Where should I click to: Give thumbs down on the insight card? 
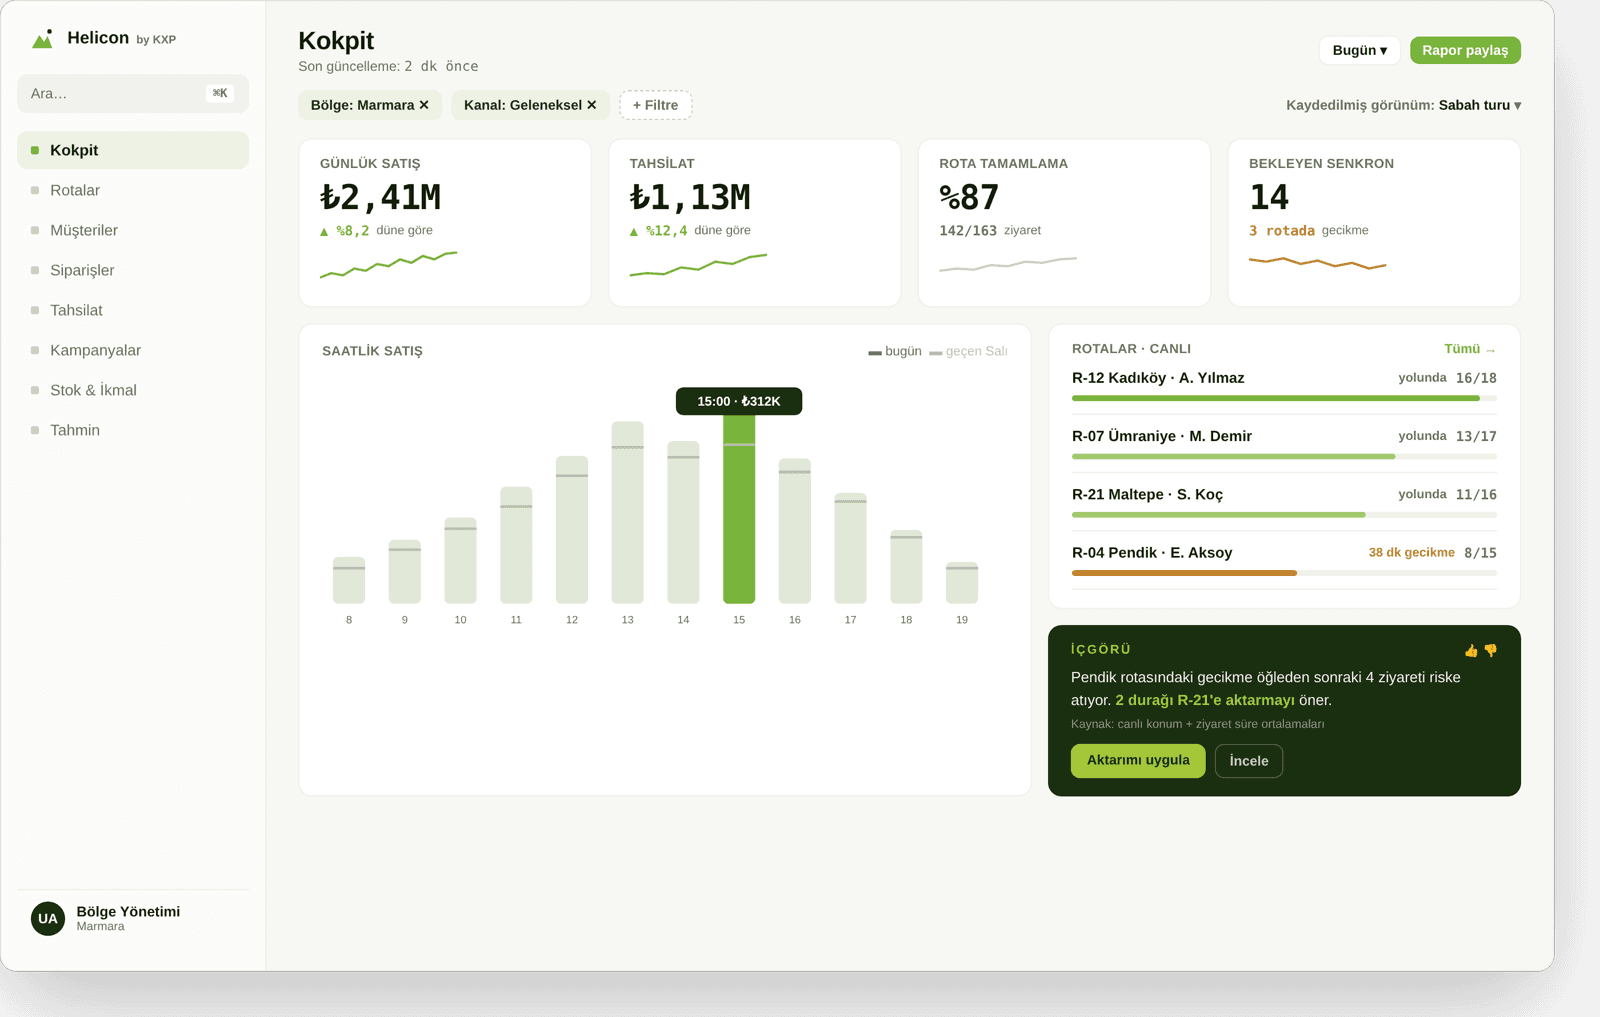click(1490, 650)
